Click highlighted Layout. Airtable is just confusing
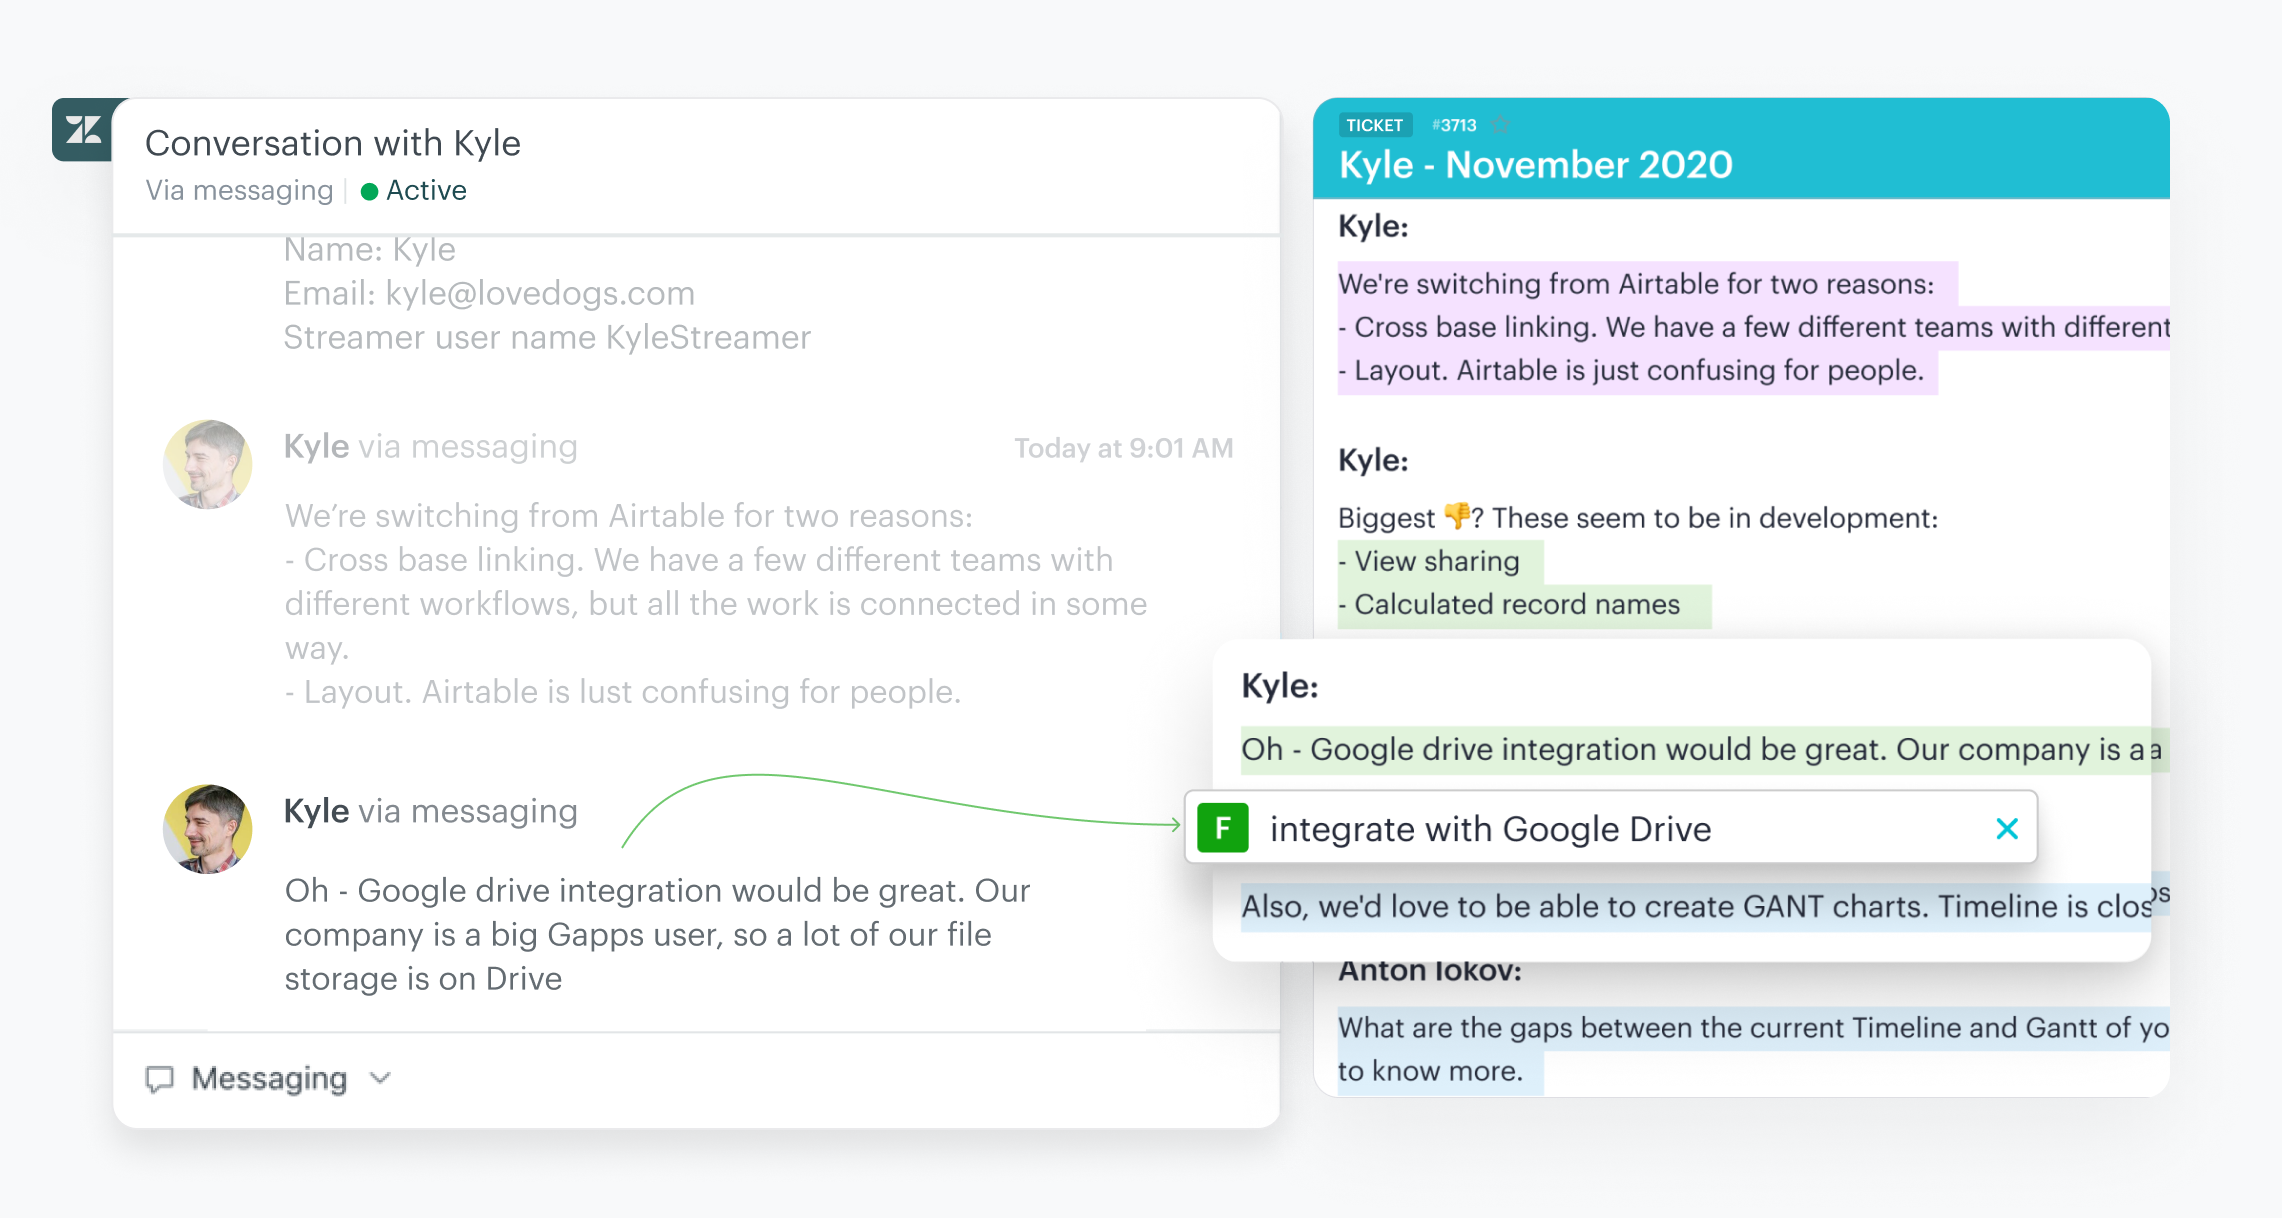The width and height of the screenshot is (2282, 1218). pos(1638,371)
